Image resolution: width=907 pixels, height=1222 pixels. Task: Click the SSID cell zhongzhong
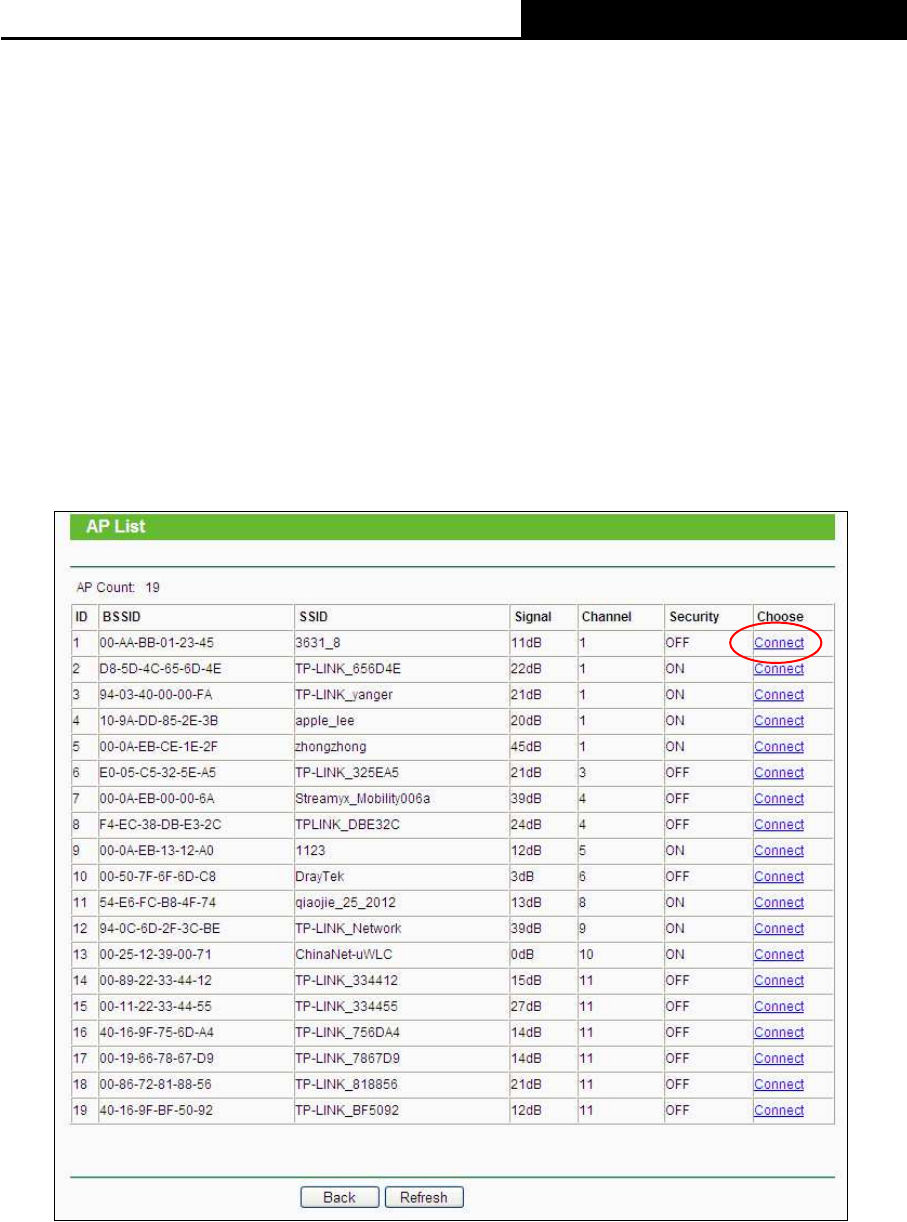point(400,747)
